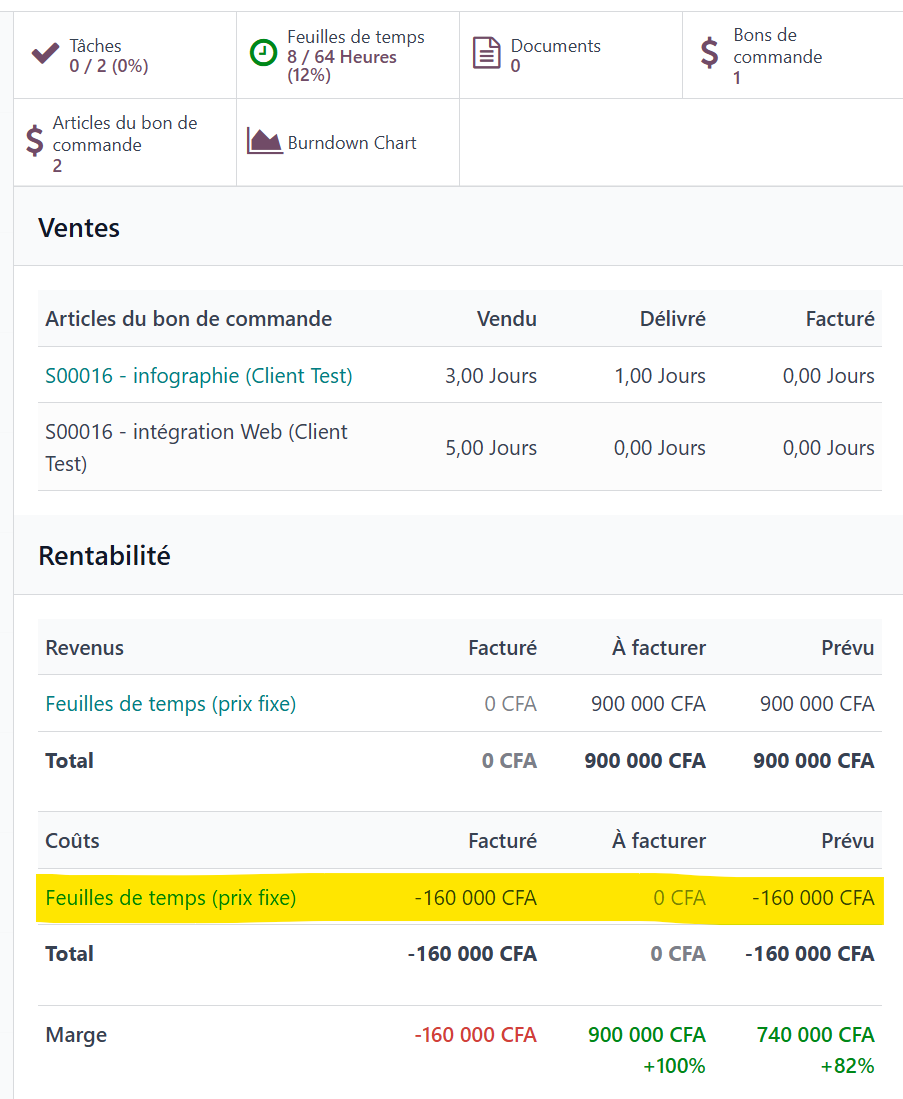Click the 3,00 Jours sold value
903x1099 pixels.
coord(491,376)
